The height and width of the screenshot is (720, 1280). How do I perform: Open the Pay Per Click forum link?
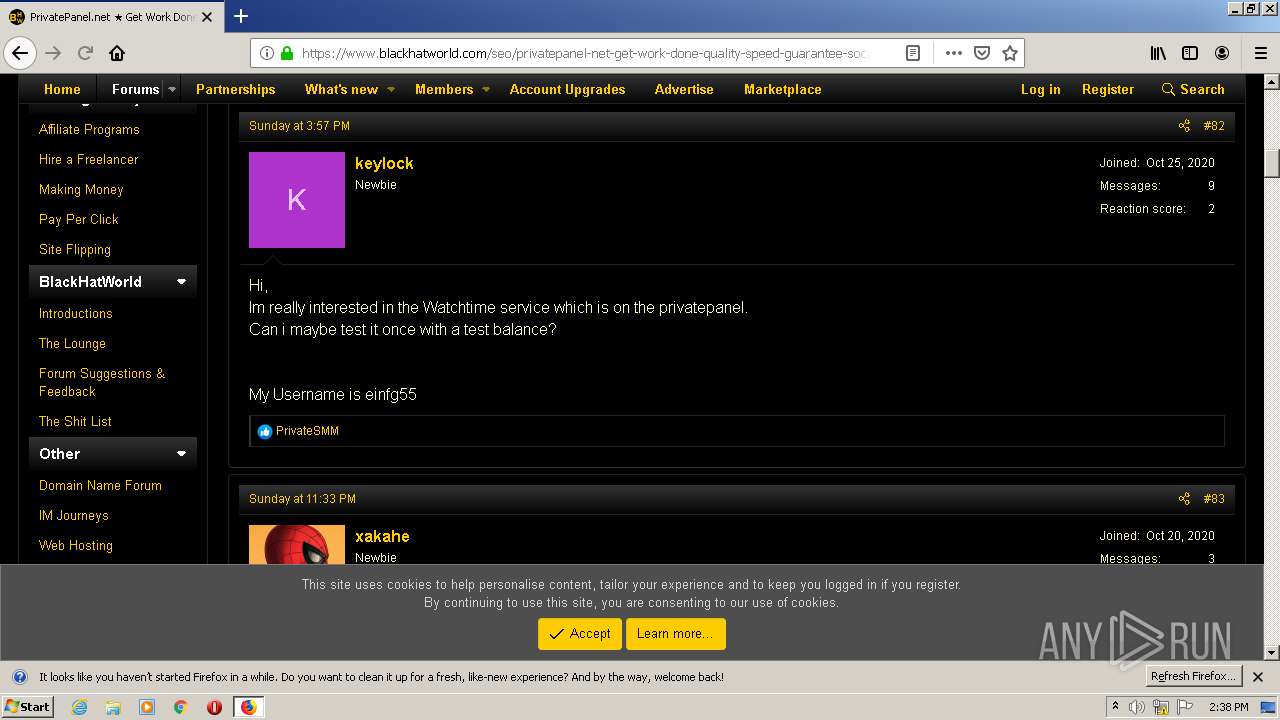pyautogui.click(x=78, y=220)
